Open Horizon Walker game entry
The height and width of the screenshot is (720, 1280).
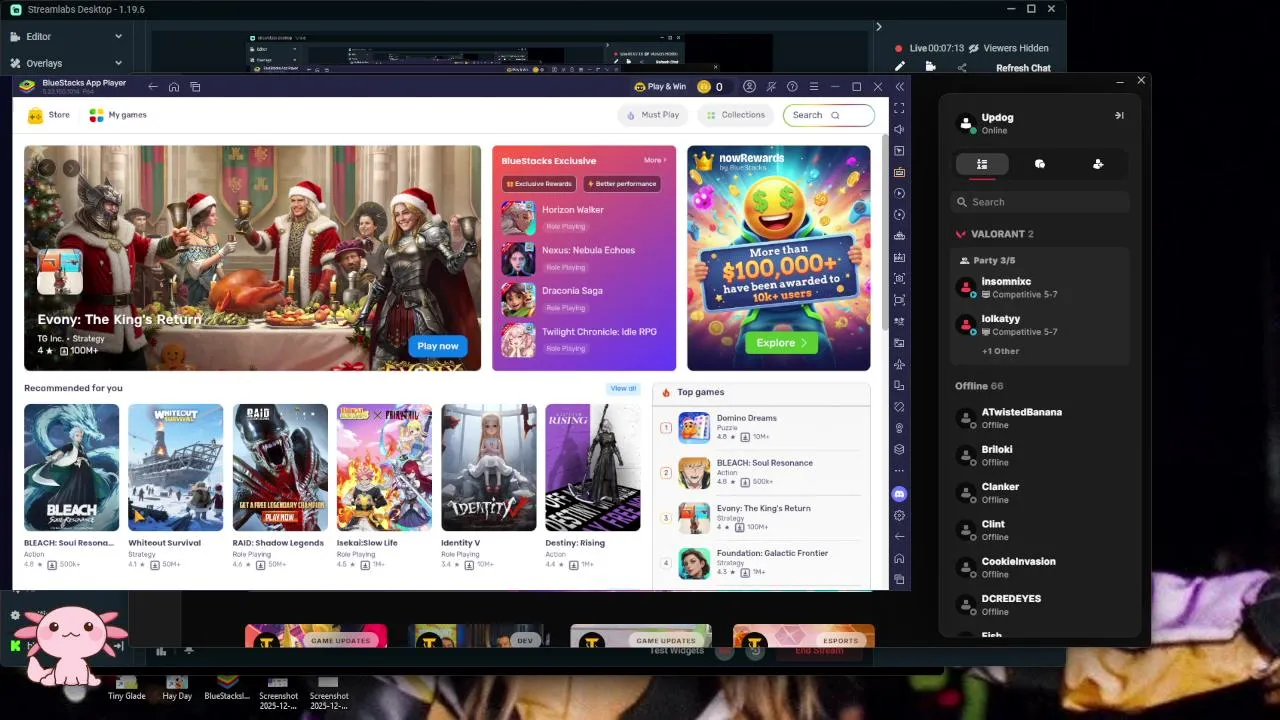coord(583,217)
